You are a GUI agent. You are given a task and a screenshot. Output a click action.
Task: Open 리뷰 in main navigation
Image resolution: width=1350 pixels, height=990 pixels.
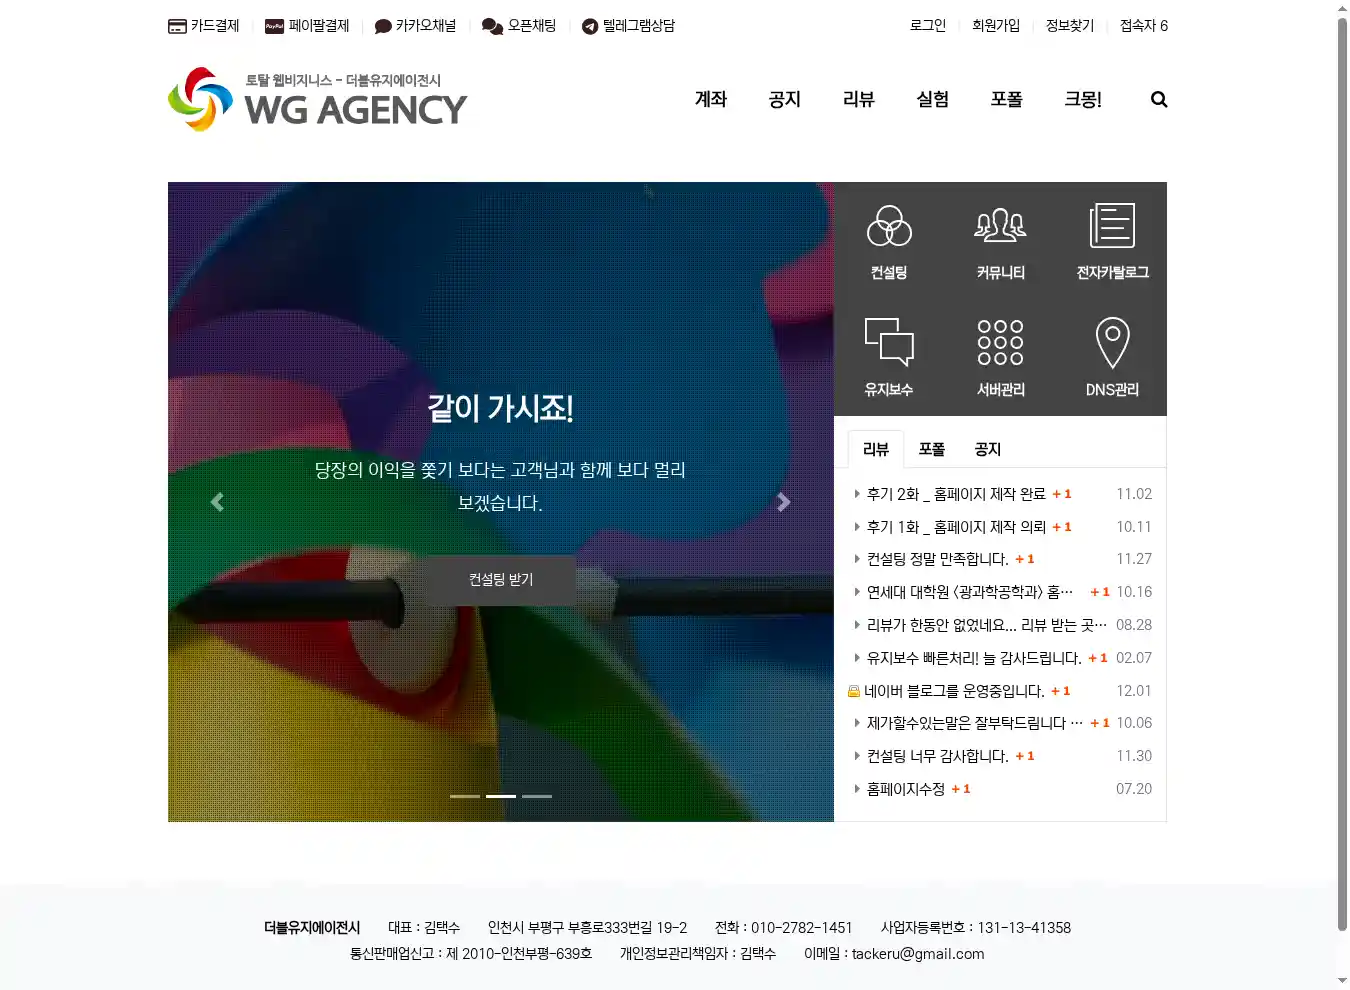pyautogui.click(x=858, y=99)
